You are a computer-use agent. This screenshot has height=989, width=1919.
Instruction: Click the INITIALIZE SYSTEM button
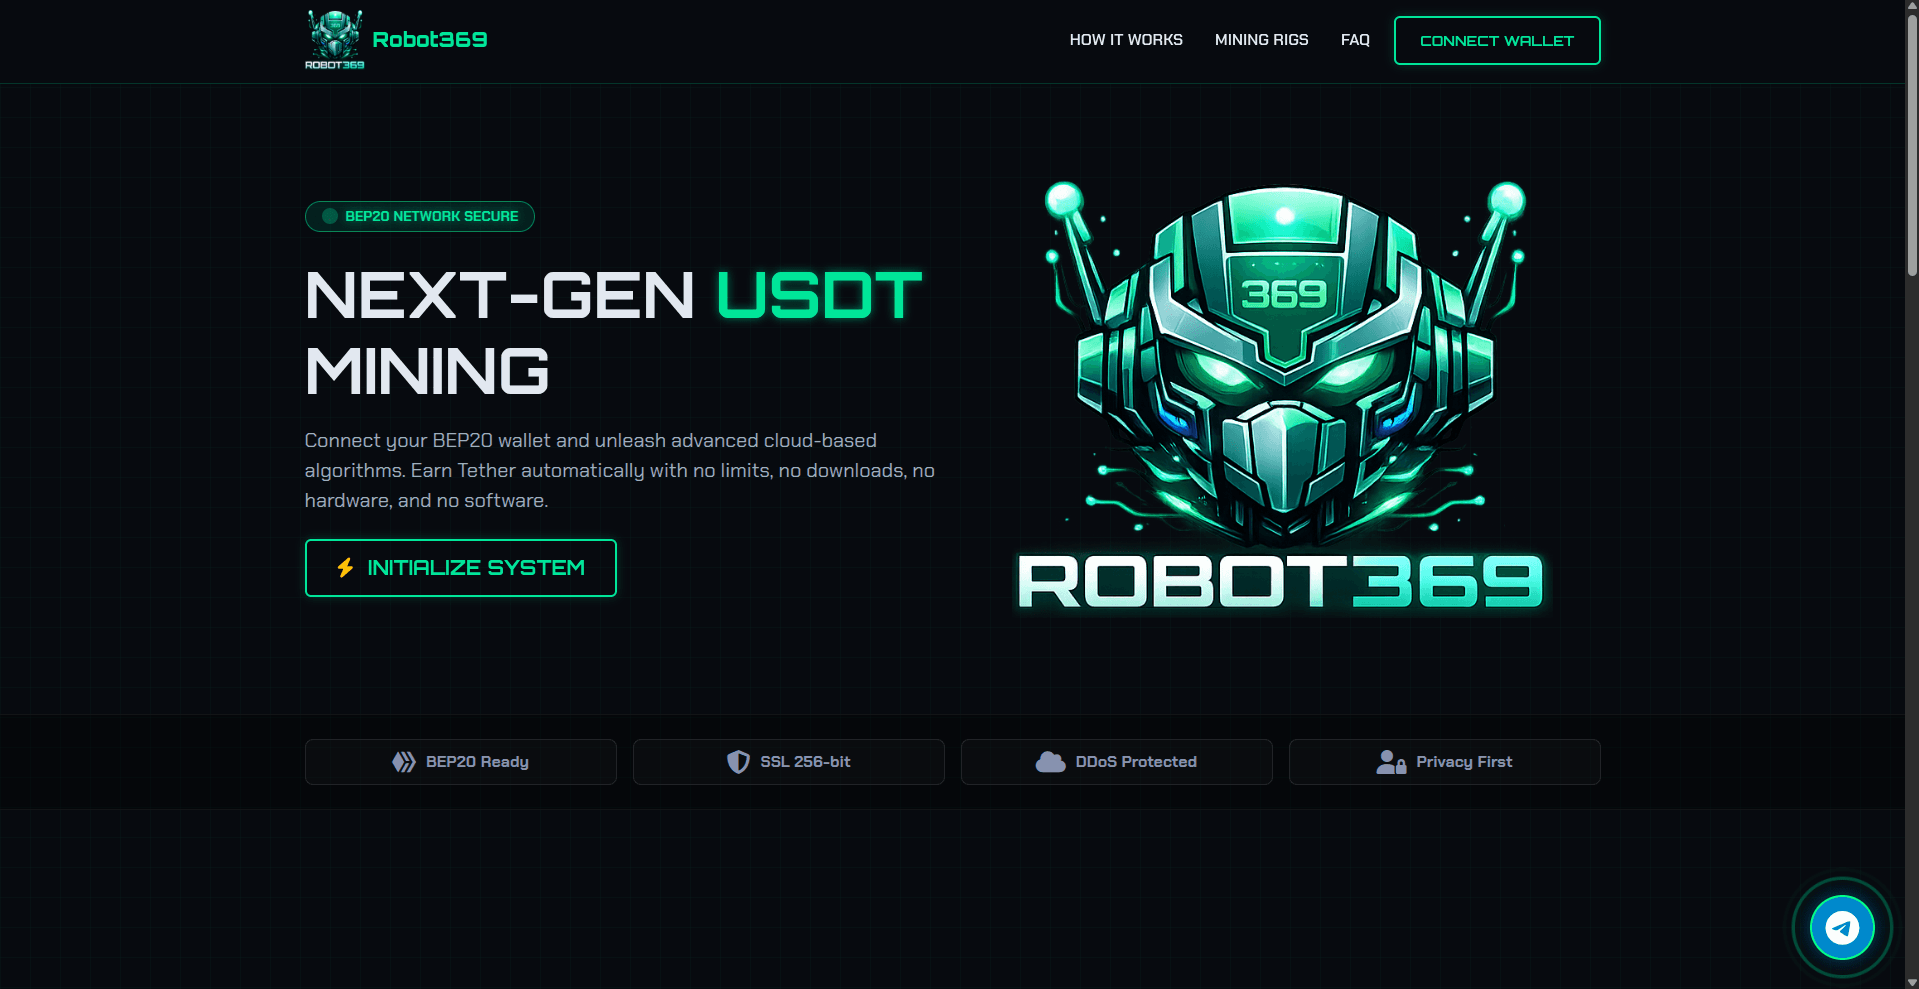pyautogui.click(x=460, y=567)
